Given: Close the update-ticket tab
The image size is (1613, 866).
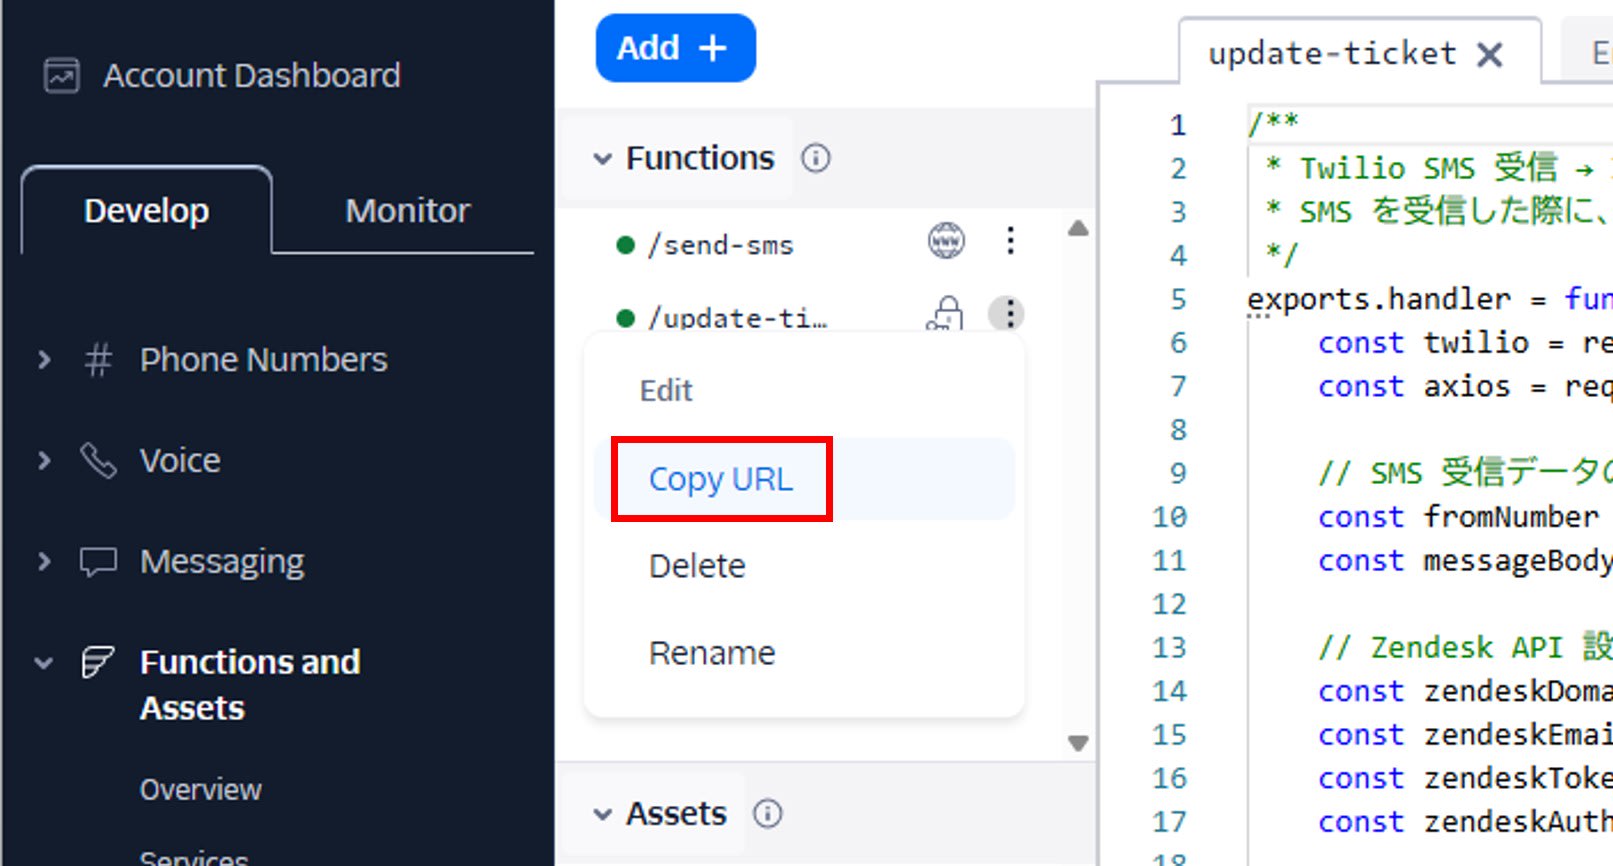Looking at the screenshot, I should pos(1490,54).
